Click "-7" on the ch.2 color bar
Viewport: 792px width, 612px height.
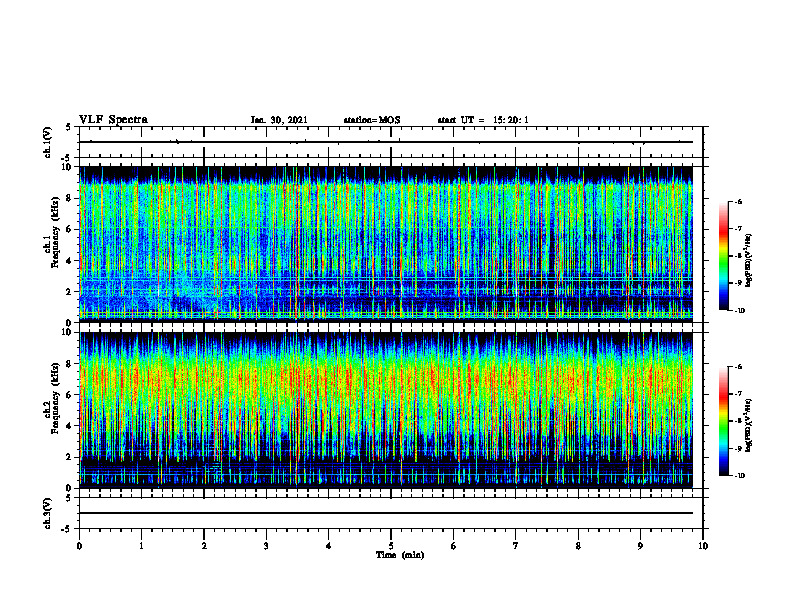[738, 394]
